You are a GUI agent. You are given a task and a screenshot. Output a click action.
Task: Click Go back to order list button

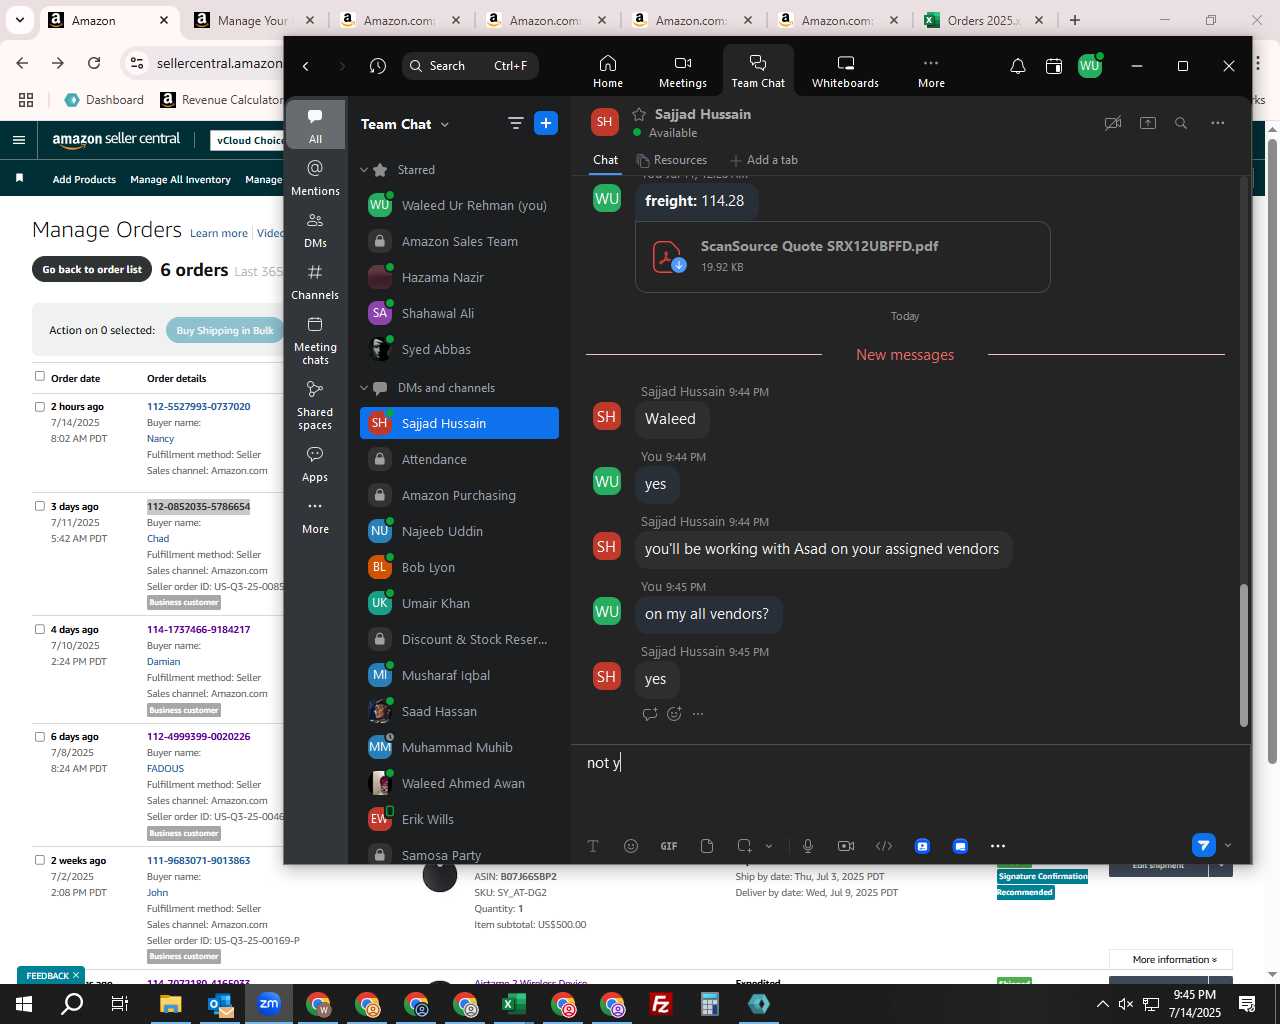pyautogui.click(x=92, y=270)
